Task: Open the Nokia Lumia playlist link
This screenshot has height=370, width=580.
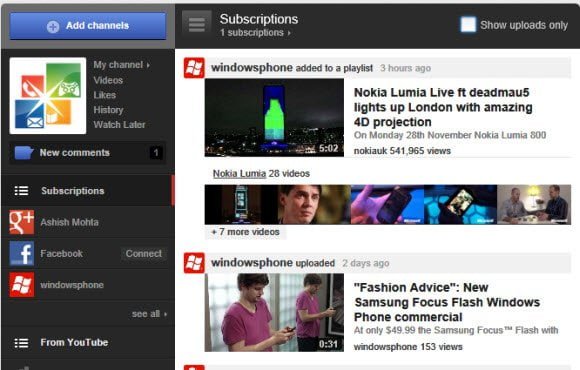Action: pos(239,174)
